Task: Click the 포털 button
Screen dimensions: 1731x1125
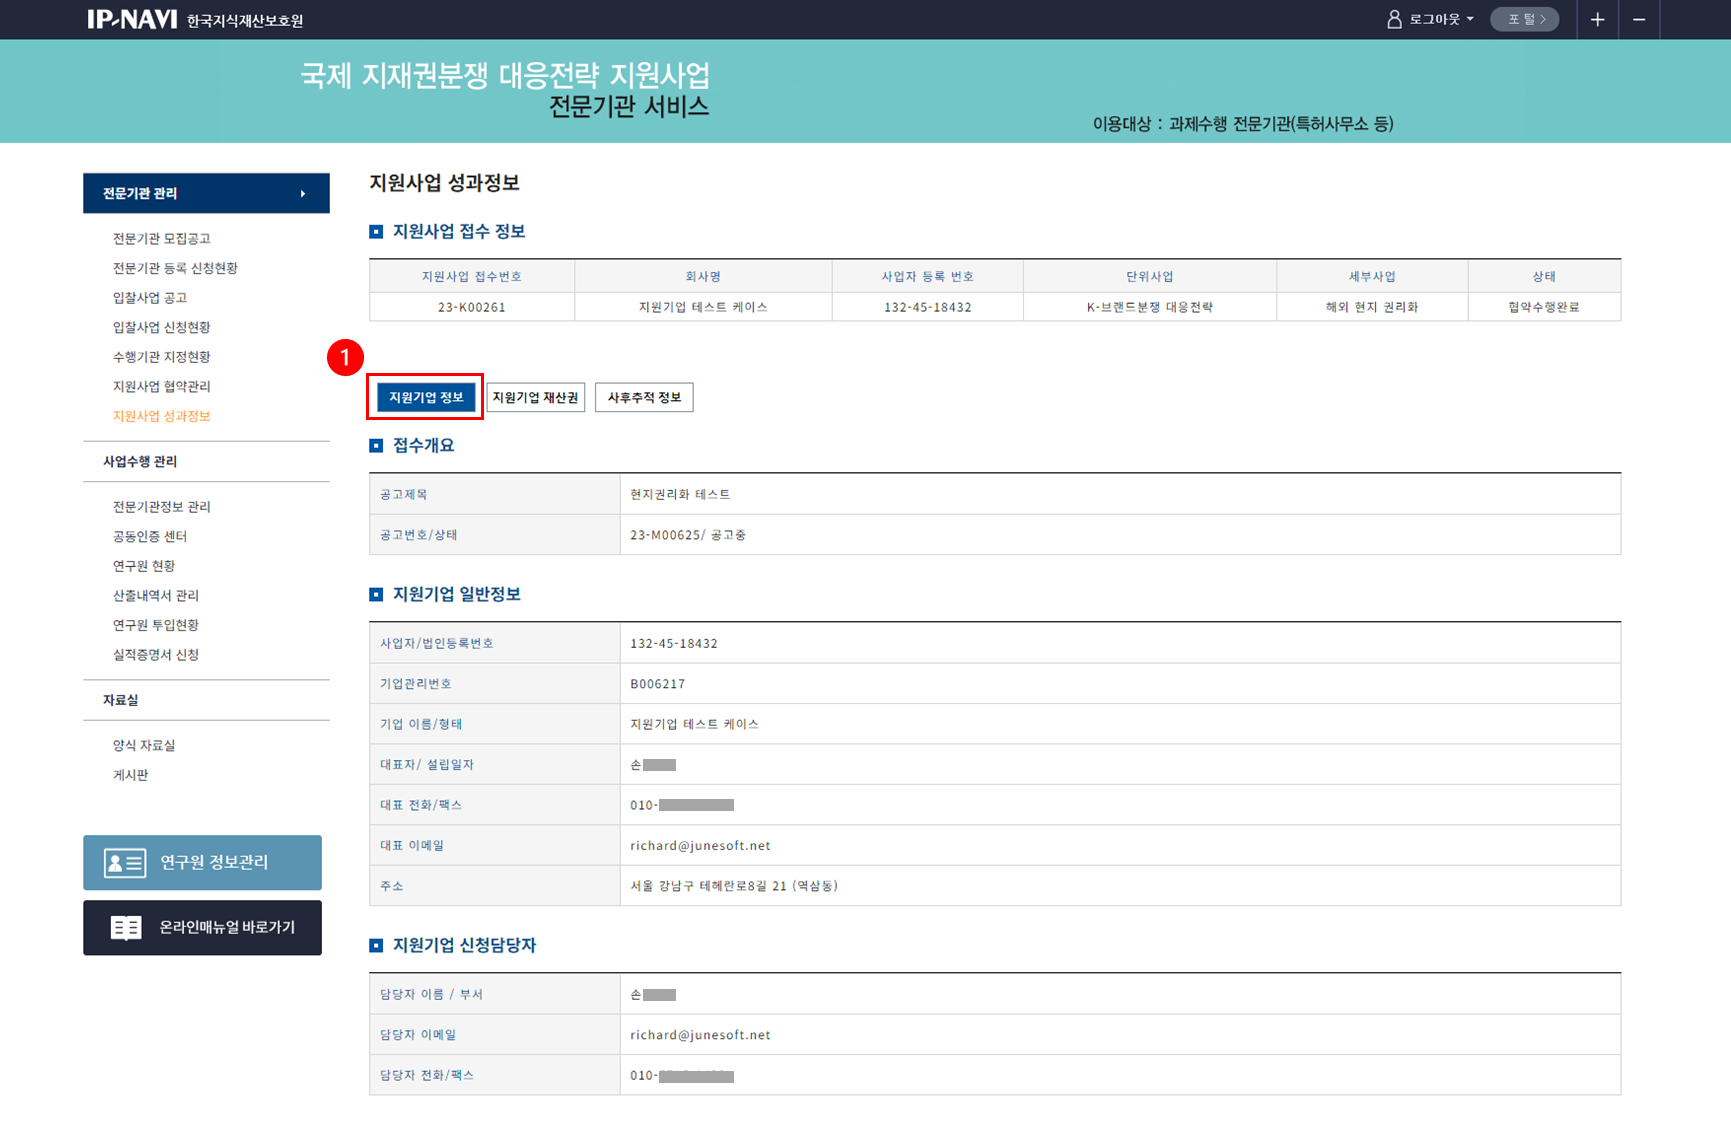Action: [1524, 20]
